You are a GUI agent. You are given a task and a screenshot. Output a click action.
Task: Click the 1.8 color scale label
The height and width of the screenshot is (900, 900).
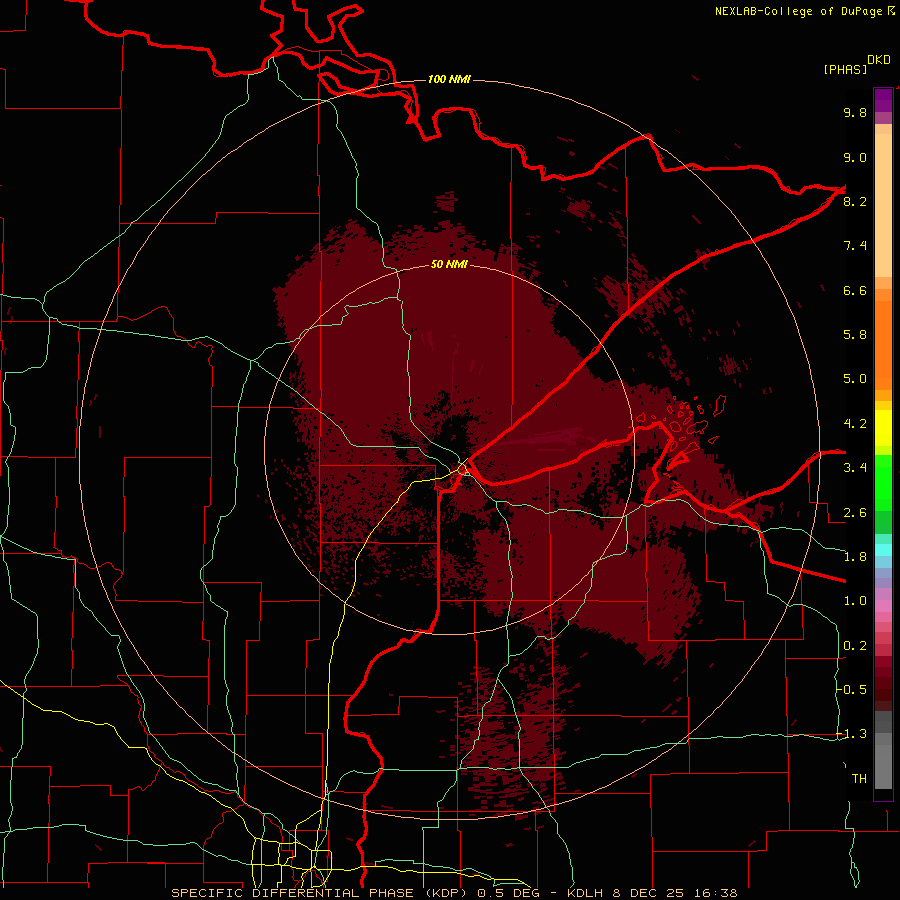pos(855,557)
